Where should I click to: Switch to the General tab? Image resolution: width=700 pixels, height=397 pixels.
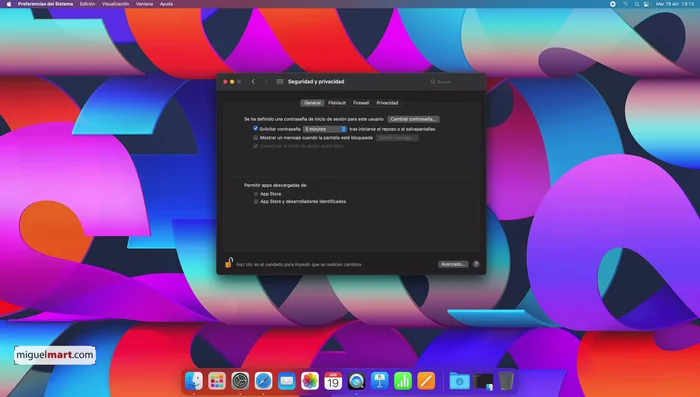coord(312,103)
